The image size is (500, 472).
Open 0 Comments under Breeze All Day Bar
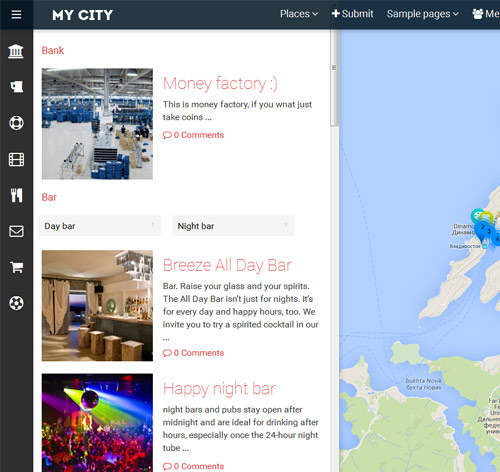(x=199, y=353)
